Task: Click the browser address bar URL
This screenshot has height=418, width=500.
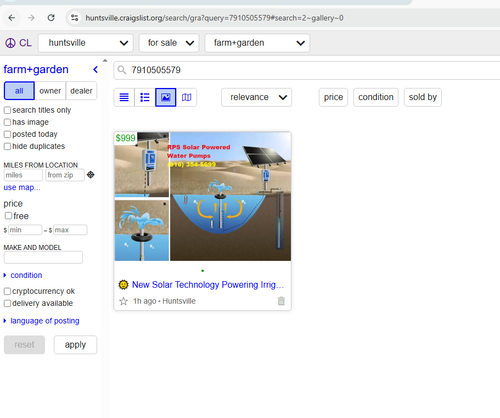Action: [x=214, y=18]
